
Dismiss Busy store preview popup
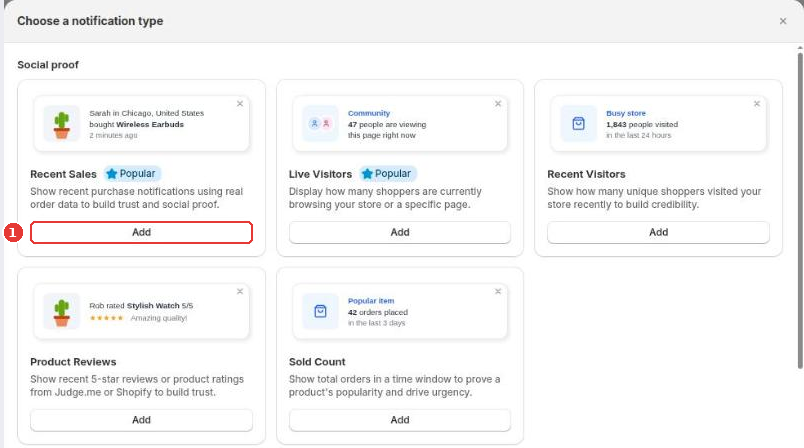point(756,104)
